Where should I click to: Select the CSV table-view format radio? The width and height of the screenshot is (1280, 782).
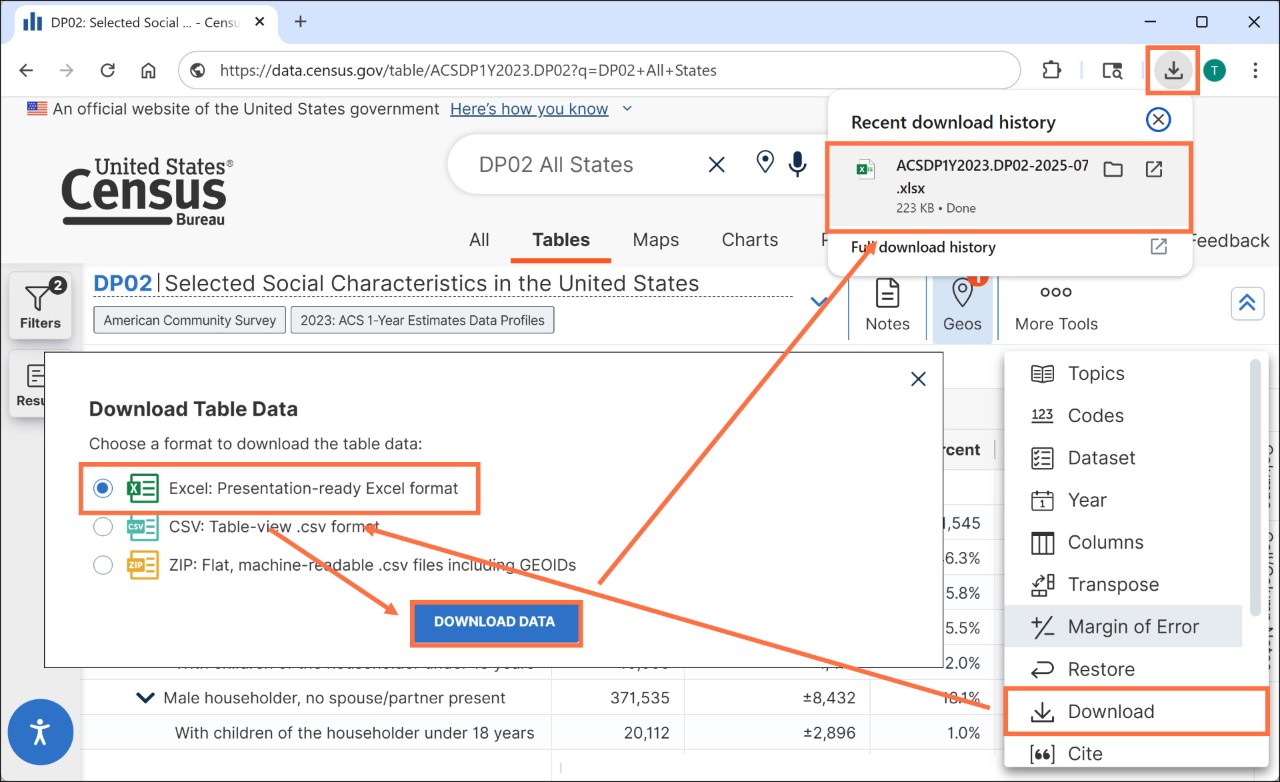point(102,526)
